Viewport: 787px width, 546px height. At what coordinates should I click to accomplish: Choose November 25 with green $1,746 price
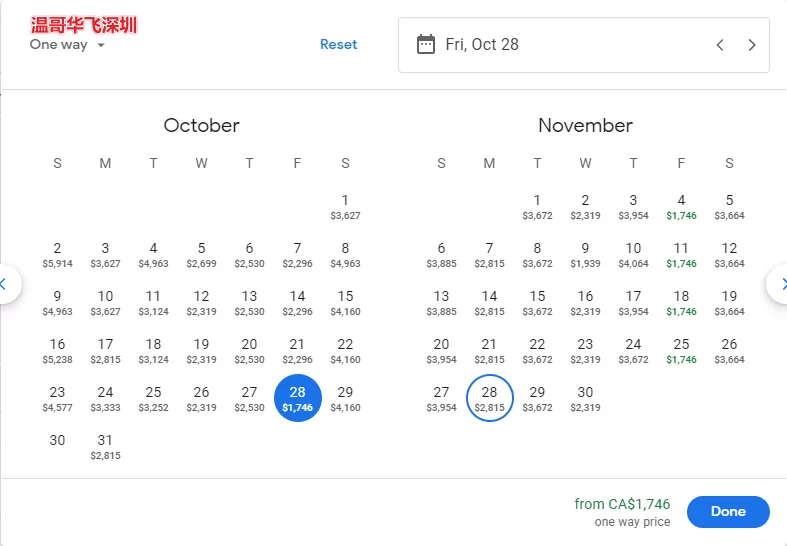(681, 351)
